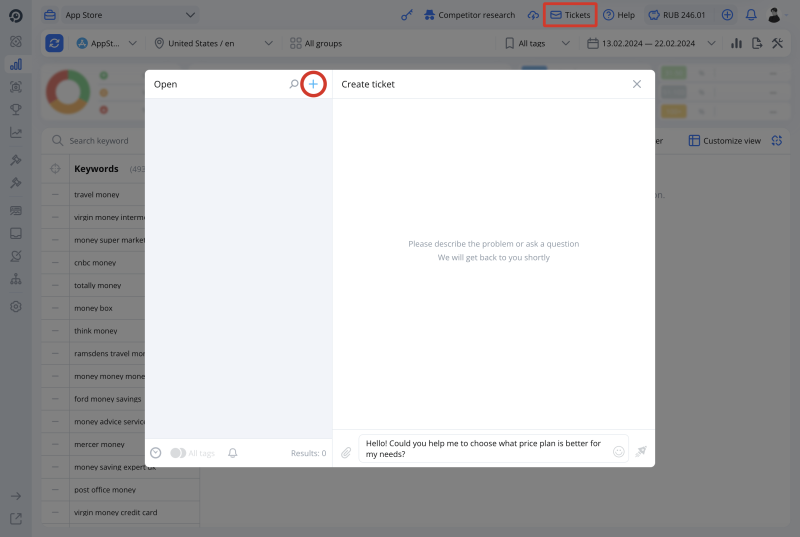This screenshot has height=537, width=800.
Task: Click the clock icon in tickets footer
Action: click(156, 453)
